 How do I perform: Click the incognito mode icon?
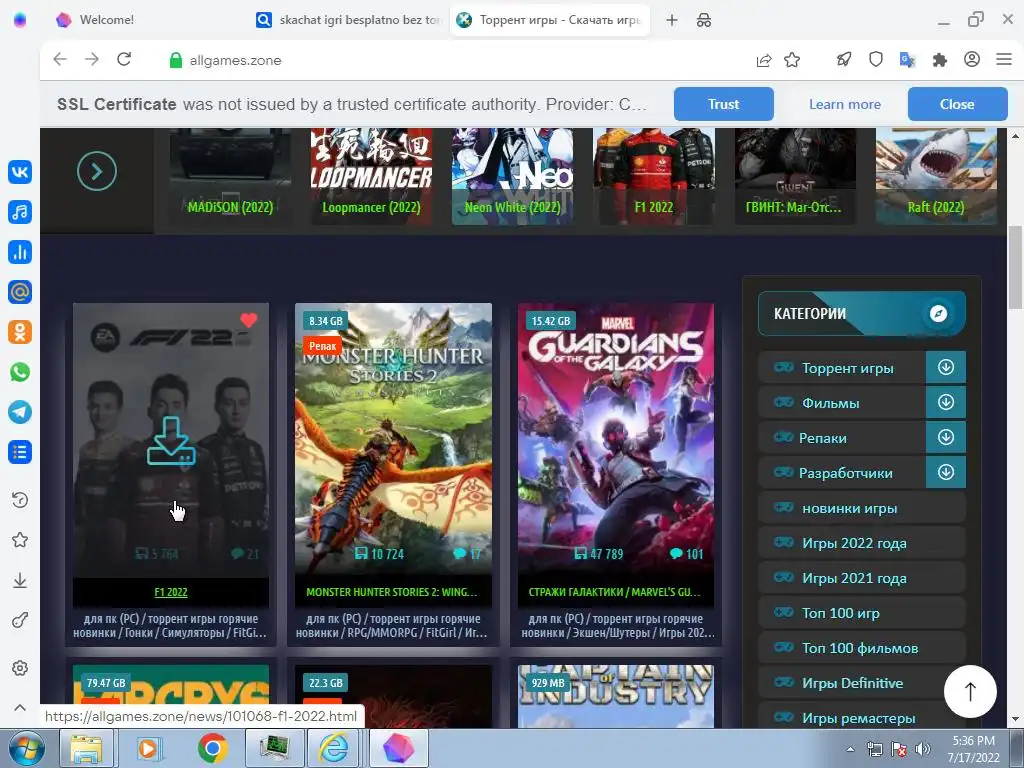[704, 20]
